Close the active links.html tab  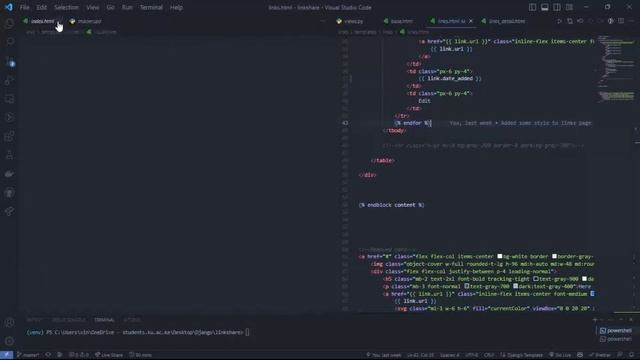(471, 21)
